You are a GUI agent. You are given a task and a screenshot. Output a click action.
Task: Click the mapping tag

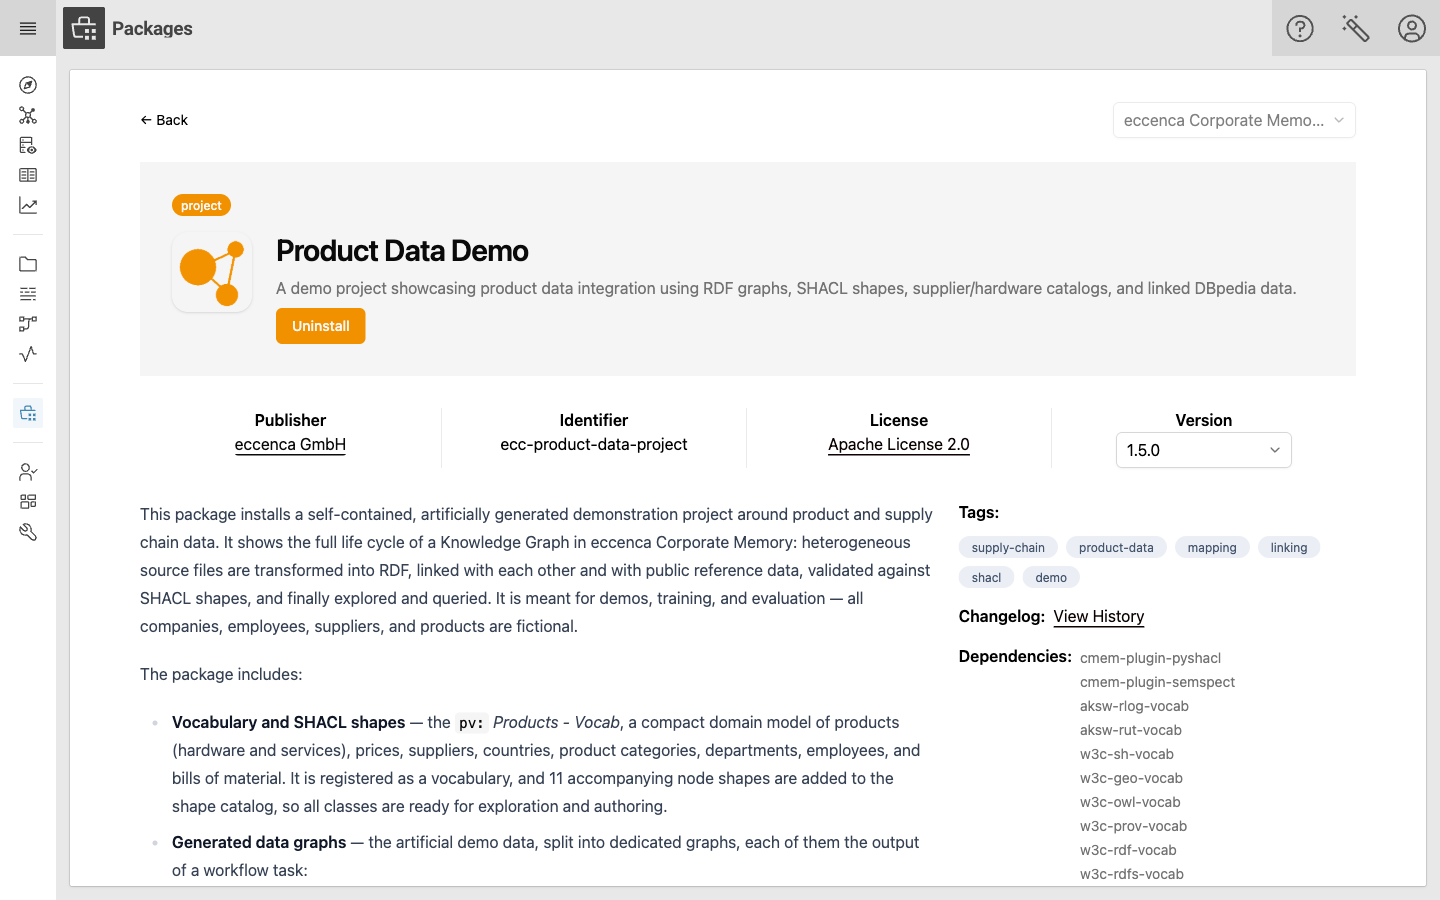[x=1212, y=547]
